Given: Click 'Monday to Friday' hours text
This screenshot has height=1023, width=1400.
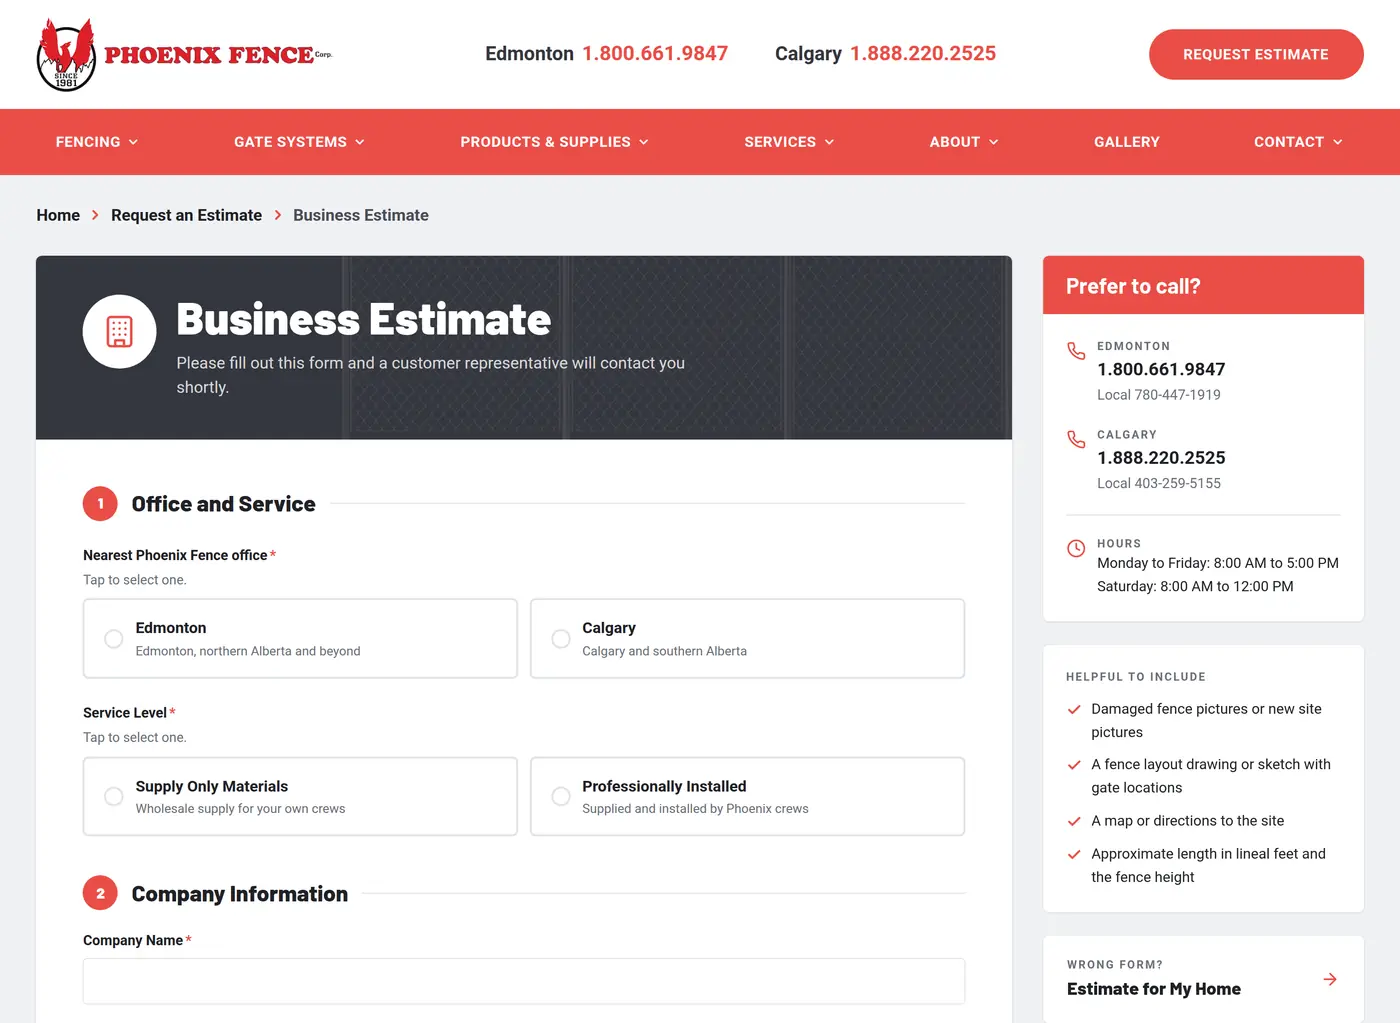Looking at the screenshot, I should pos(1218,563).
